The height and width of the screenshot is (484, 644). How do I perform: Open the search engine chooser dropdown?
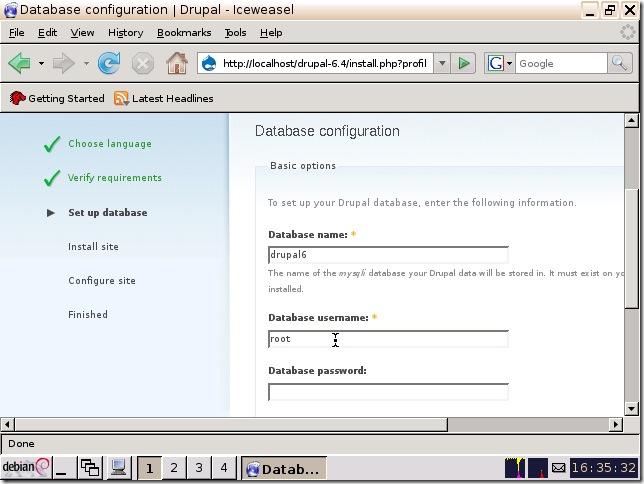pyautogui.click(x=509, y=63)
